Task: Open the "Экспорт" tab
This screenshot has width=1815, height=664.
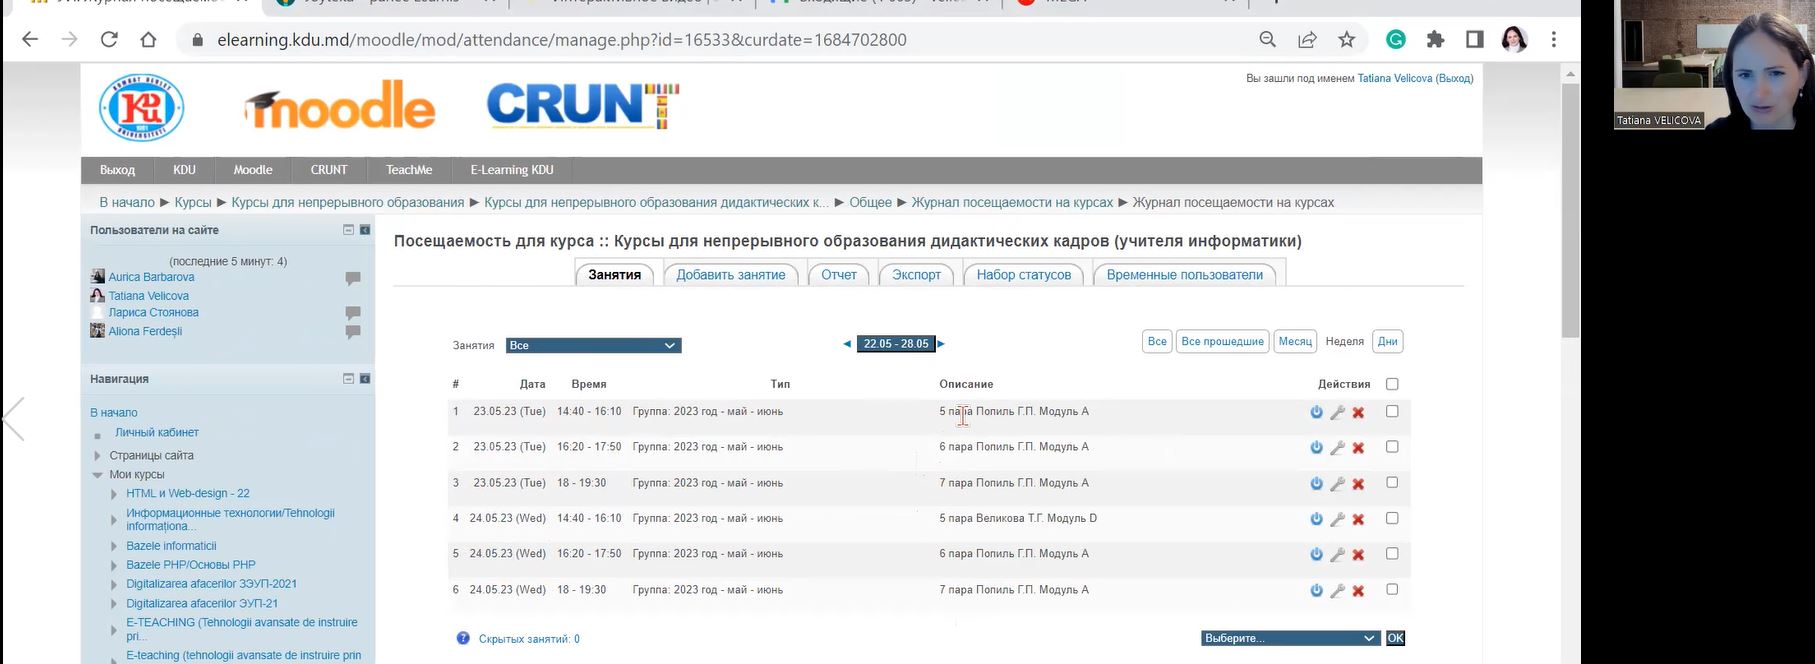Action: (916, 275)
